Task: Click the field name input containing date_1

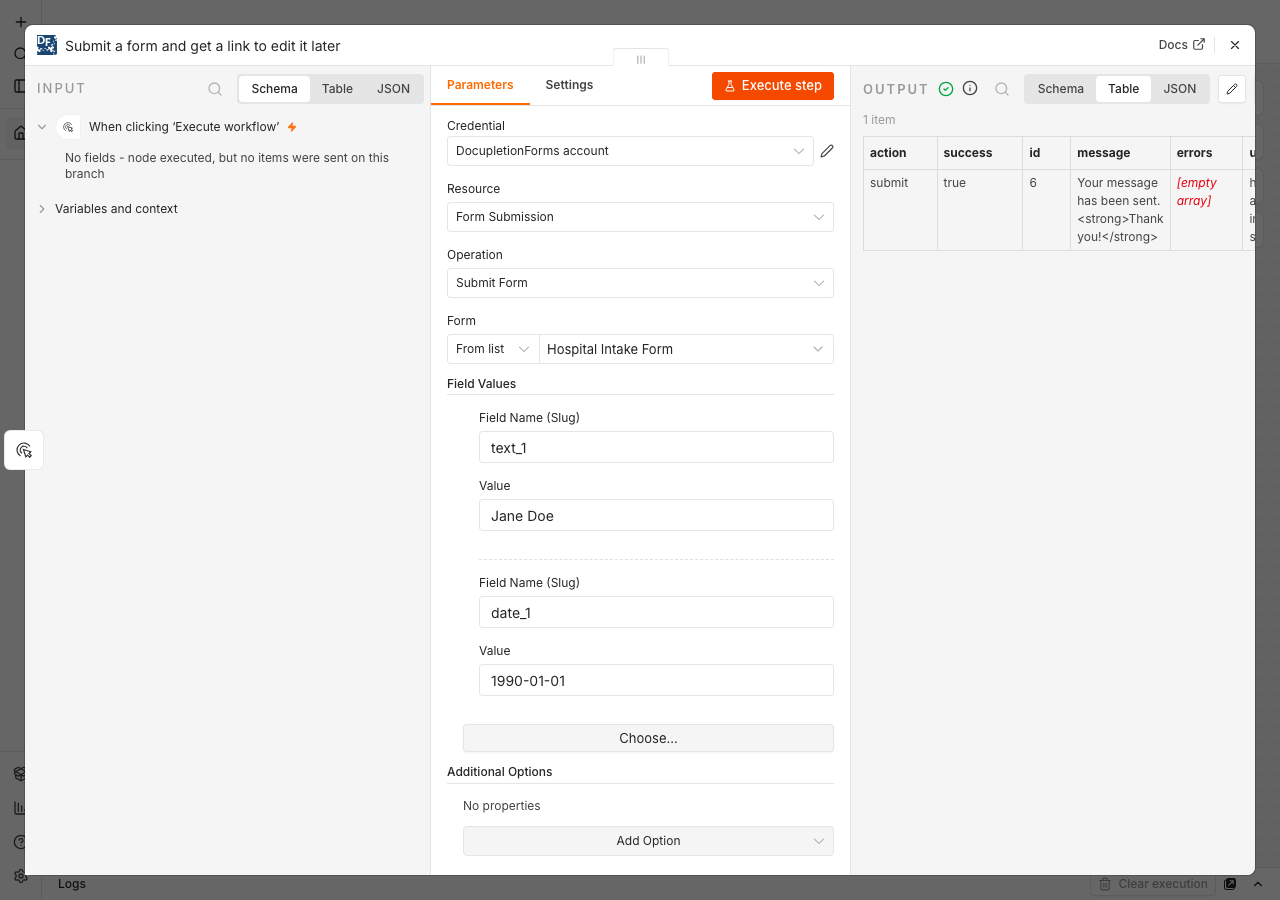Action: pyautogui.click(x=656, y=612)
